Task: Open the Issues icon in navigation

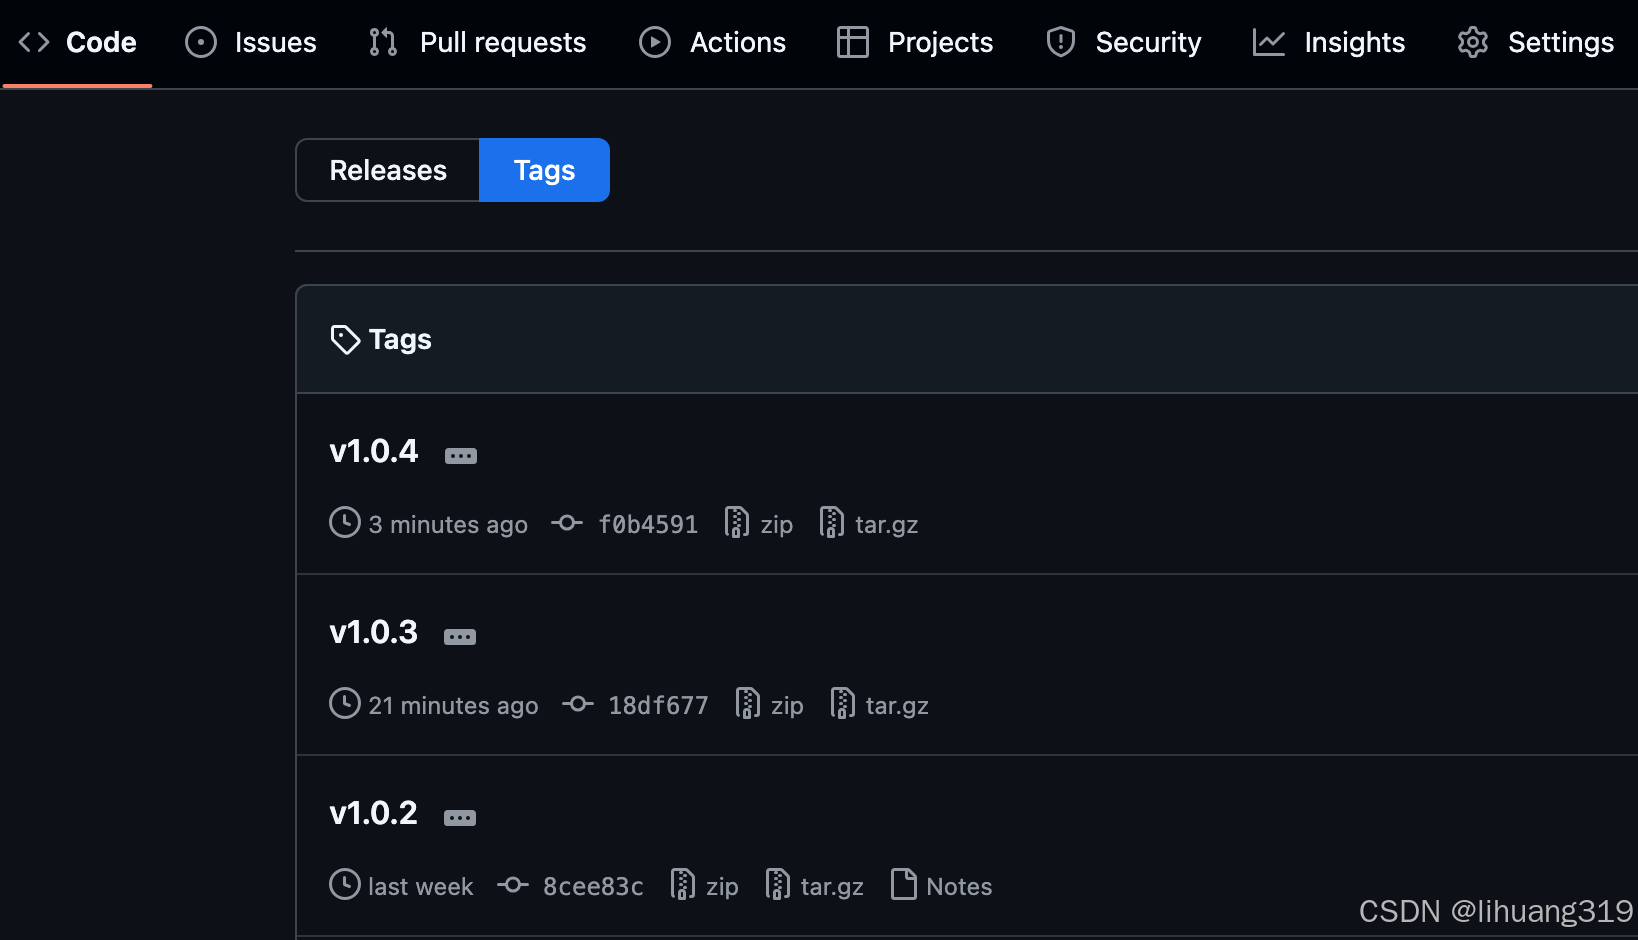Action: pos(200,42)
